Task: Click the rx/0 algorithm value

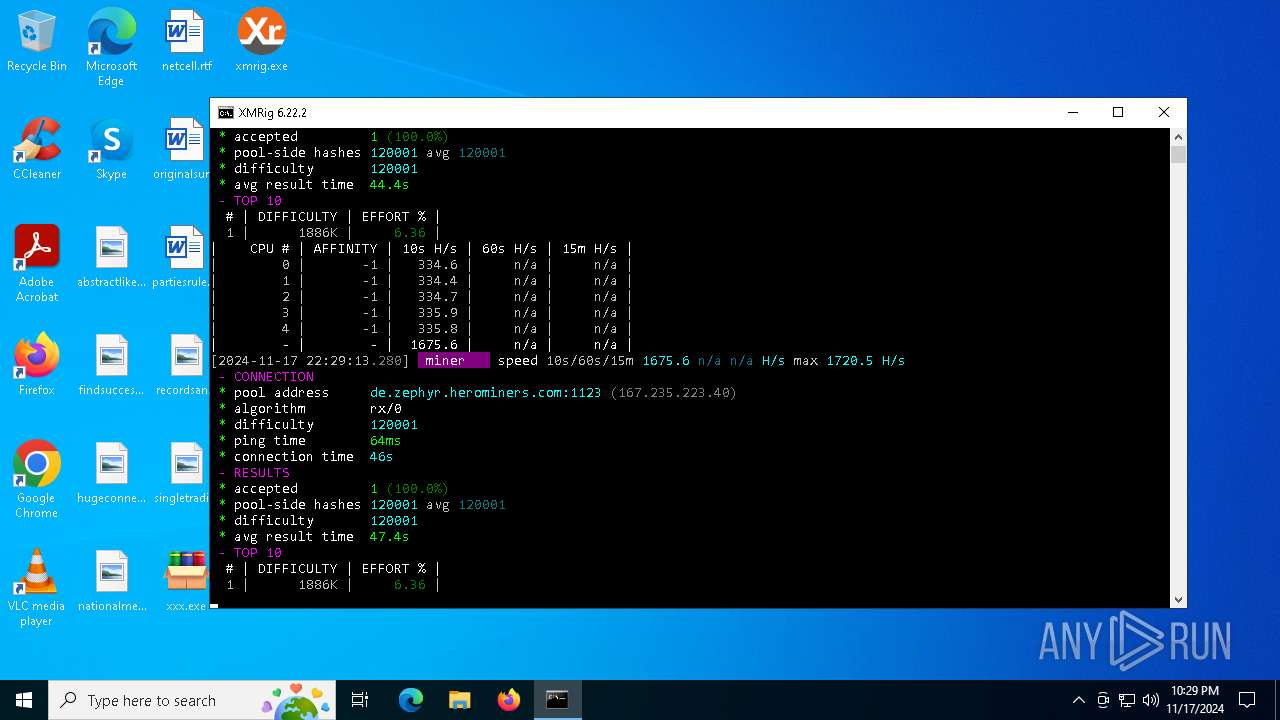Action: pyautogui.click(x=386, y=409)
